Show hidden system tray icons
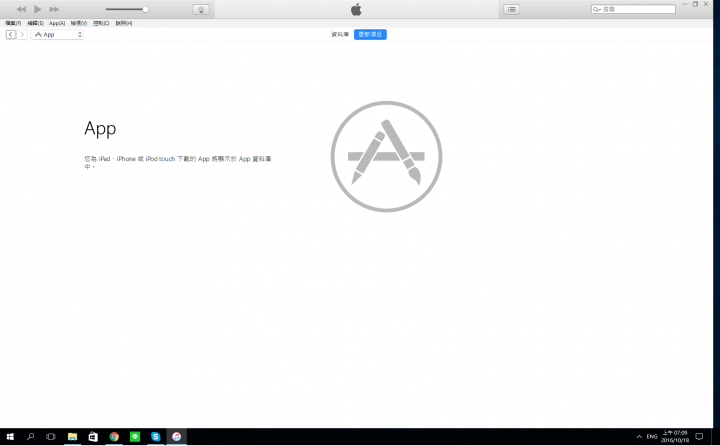Image resolution: width=720 pixels, height=446 pixels. coord(639,437)
